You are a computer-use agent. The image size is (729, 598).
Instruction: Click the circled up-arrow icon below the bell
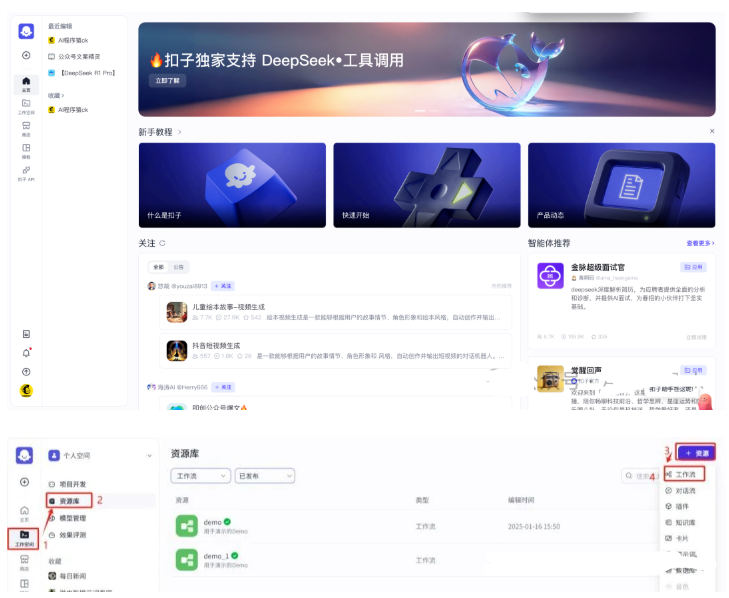coord(26,372)
